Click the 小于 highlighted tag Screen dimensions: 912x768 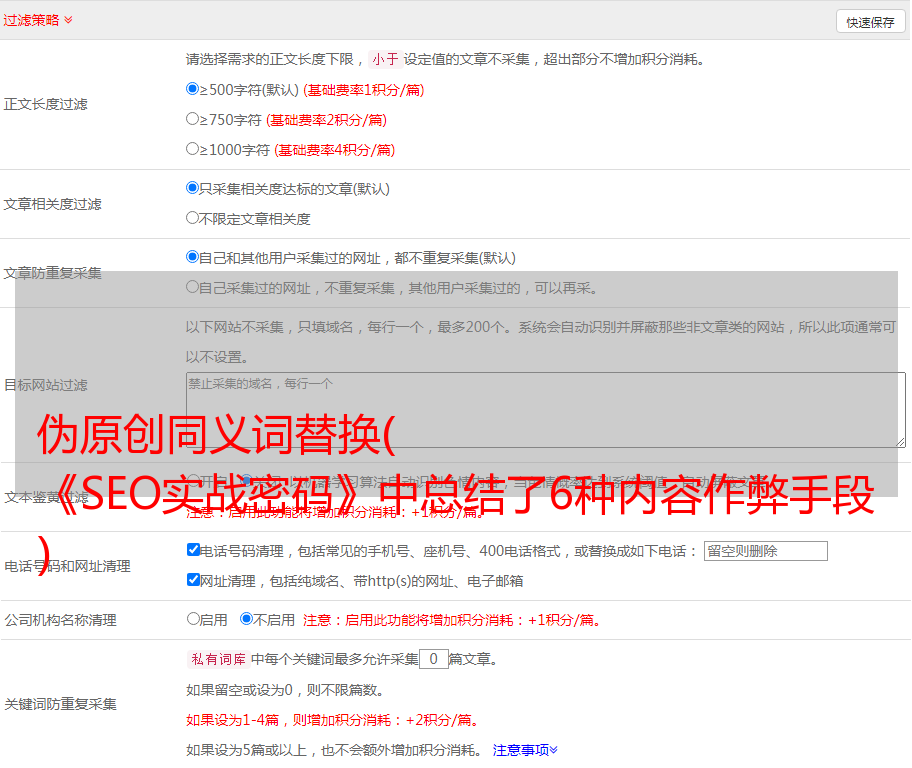(386, 59)
